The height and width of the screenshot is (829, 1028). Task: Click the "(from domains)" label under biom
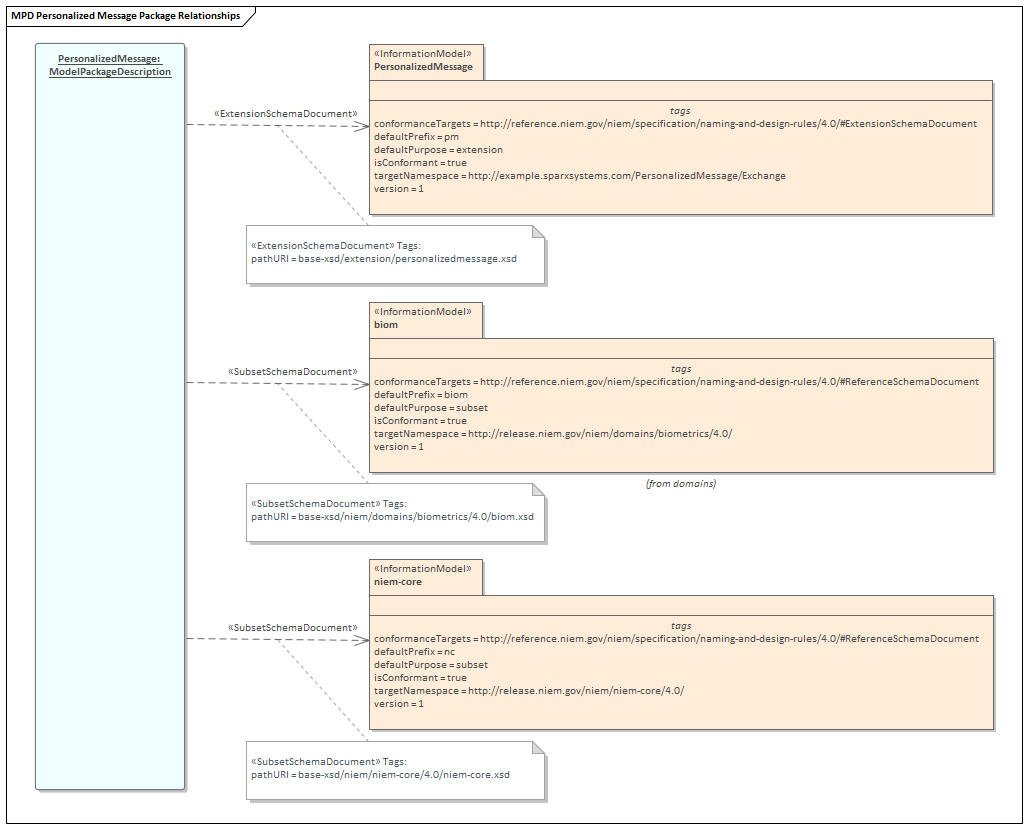tap(681, 484)
